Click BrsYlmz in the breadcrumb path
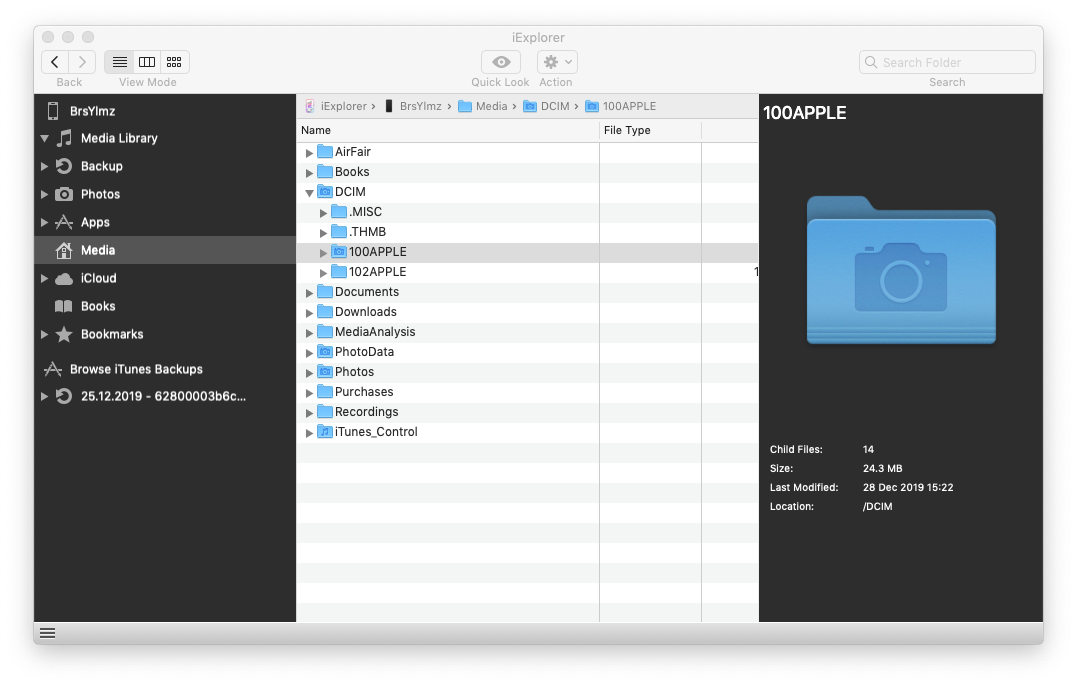This screenshot has height=686, width=1077. coord(420,106)
